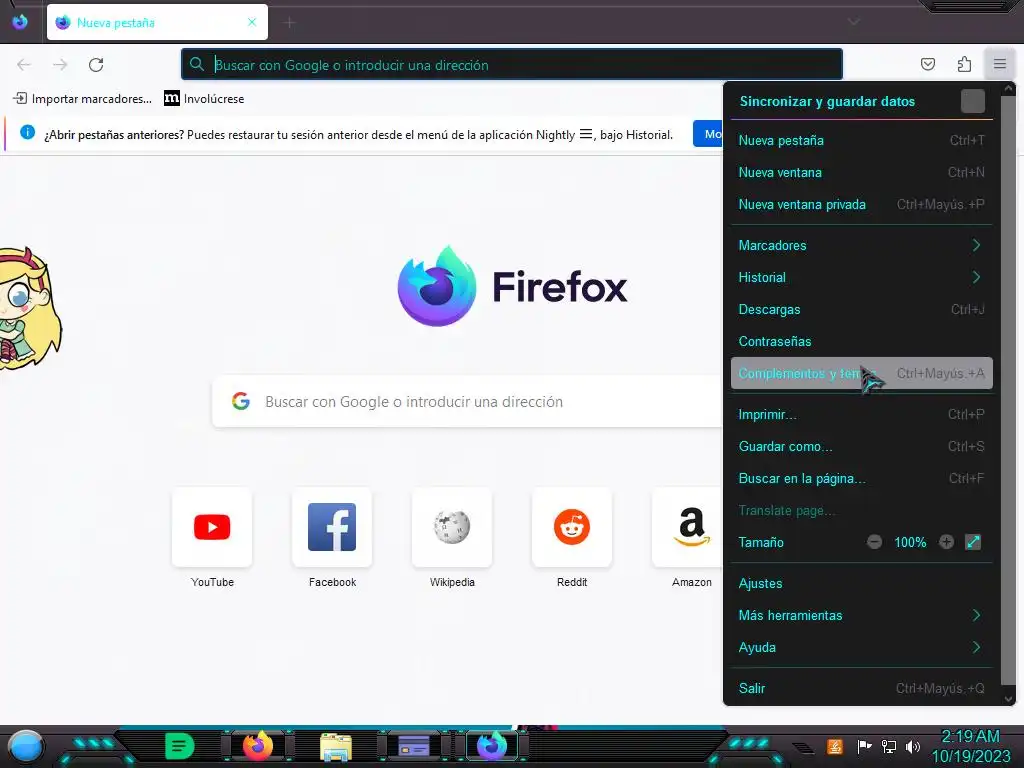Close the Nueva pestaña tab
The image size is (1024, 768).
click(252, 22)
